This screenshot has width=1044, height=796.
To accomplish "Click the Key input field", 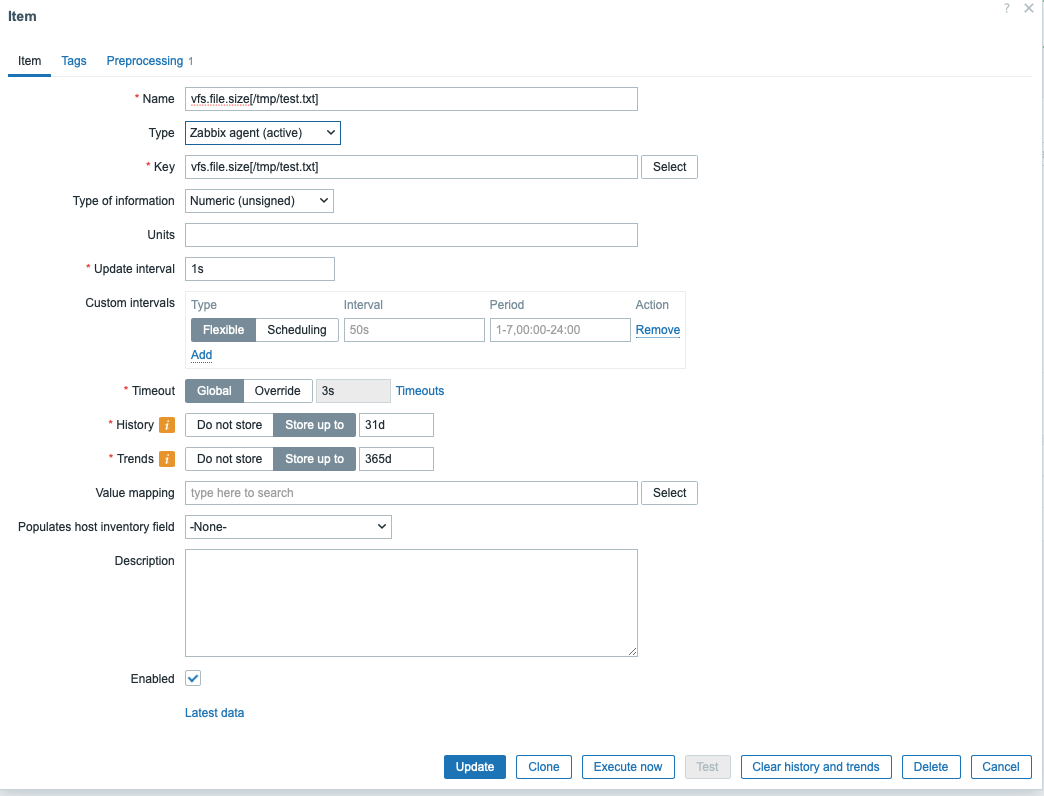I will (x=411, y=167).
